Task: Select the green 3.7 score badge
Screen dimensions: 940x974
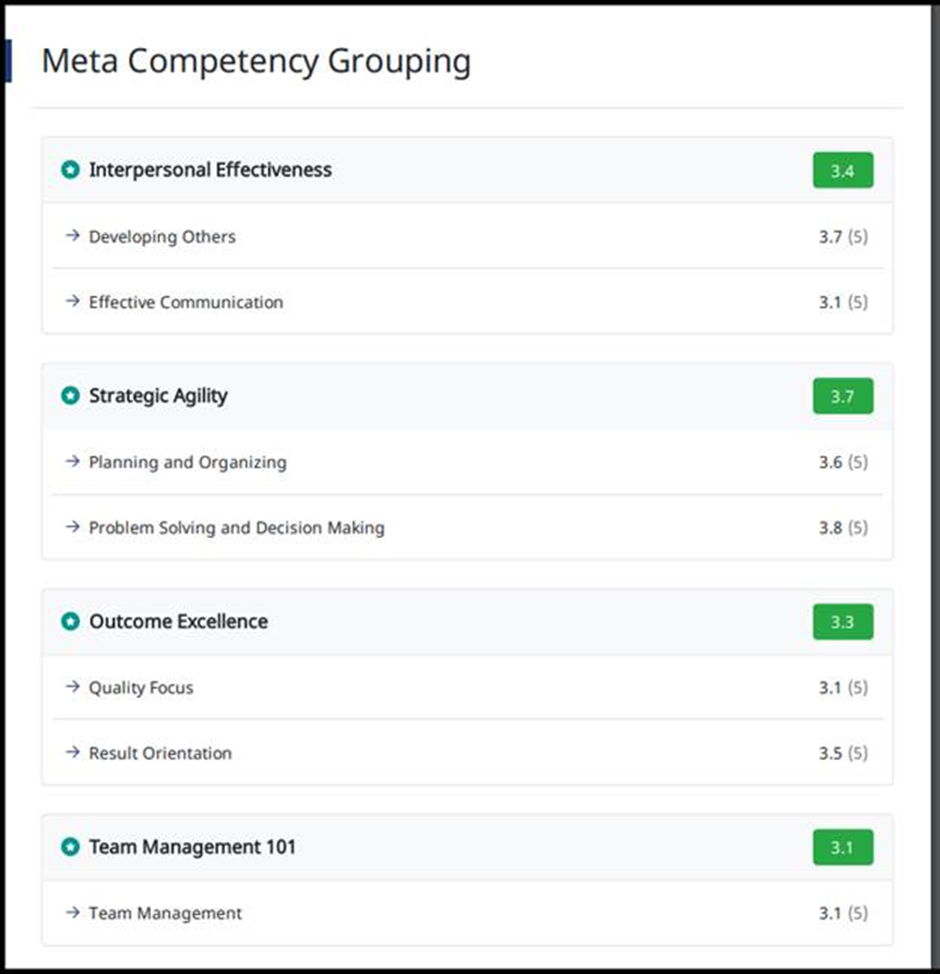Action: click(x=843, y=396)
